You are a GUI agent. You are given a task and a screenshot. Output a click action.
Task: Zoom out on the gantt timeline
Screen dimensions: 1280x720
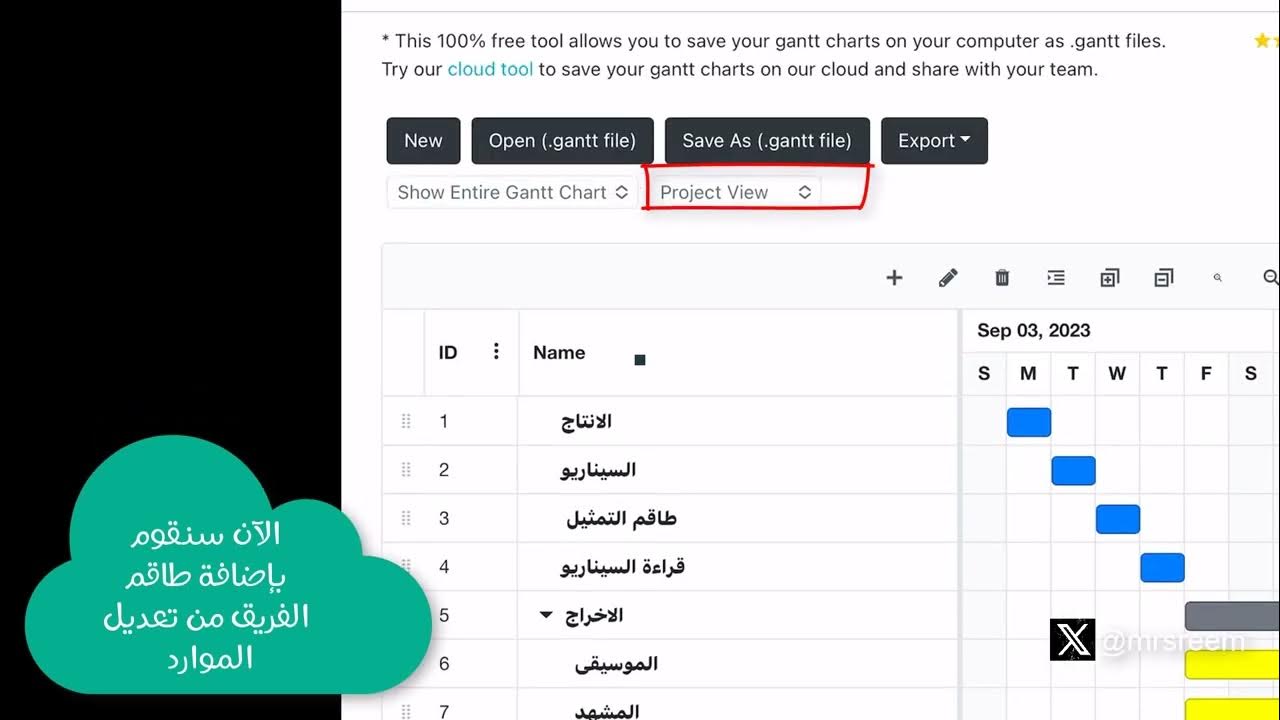point(1270,277)
